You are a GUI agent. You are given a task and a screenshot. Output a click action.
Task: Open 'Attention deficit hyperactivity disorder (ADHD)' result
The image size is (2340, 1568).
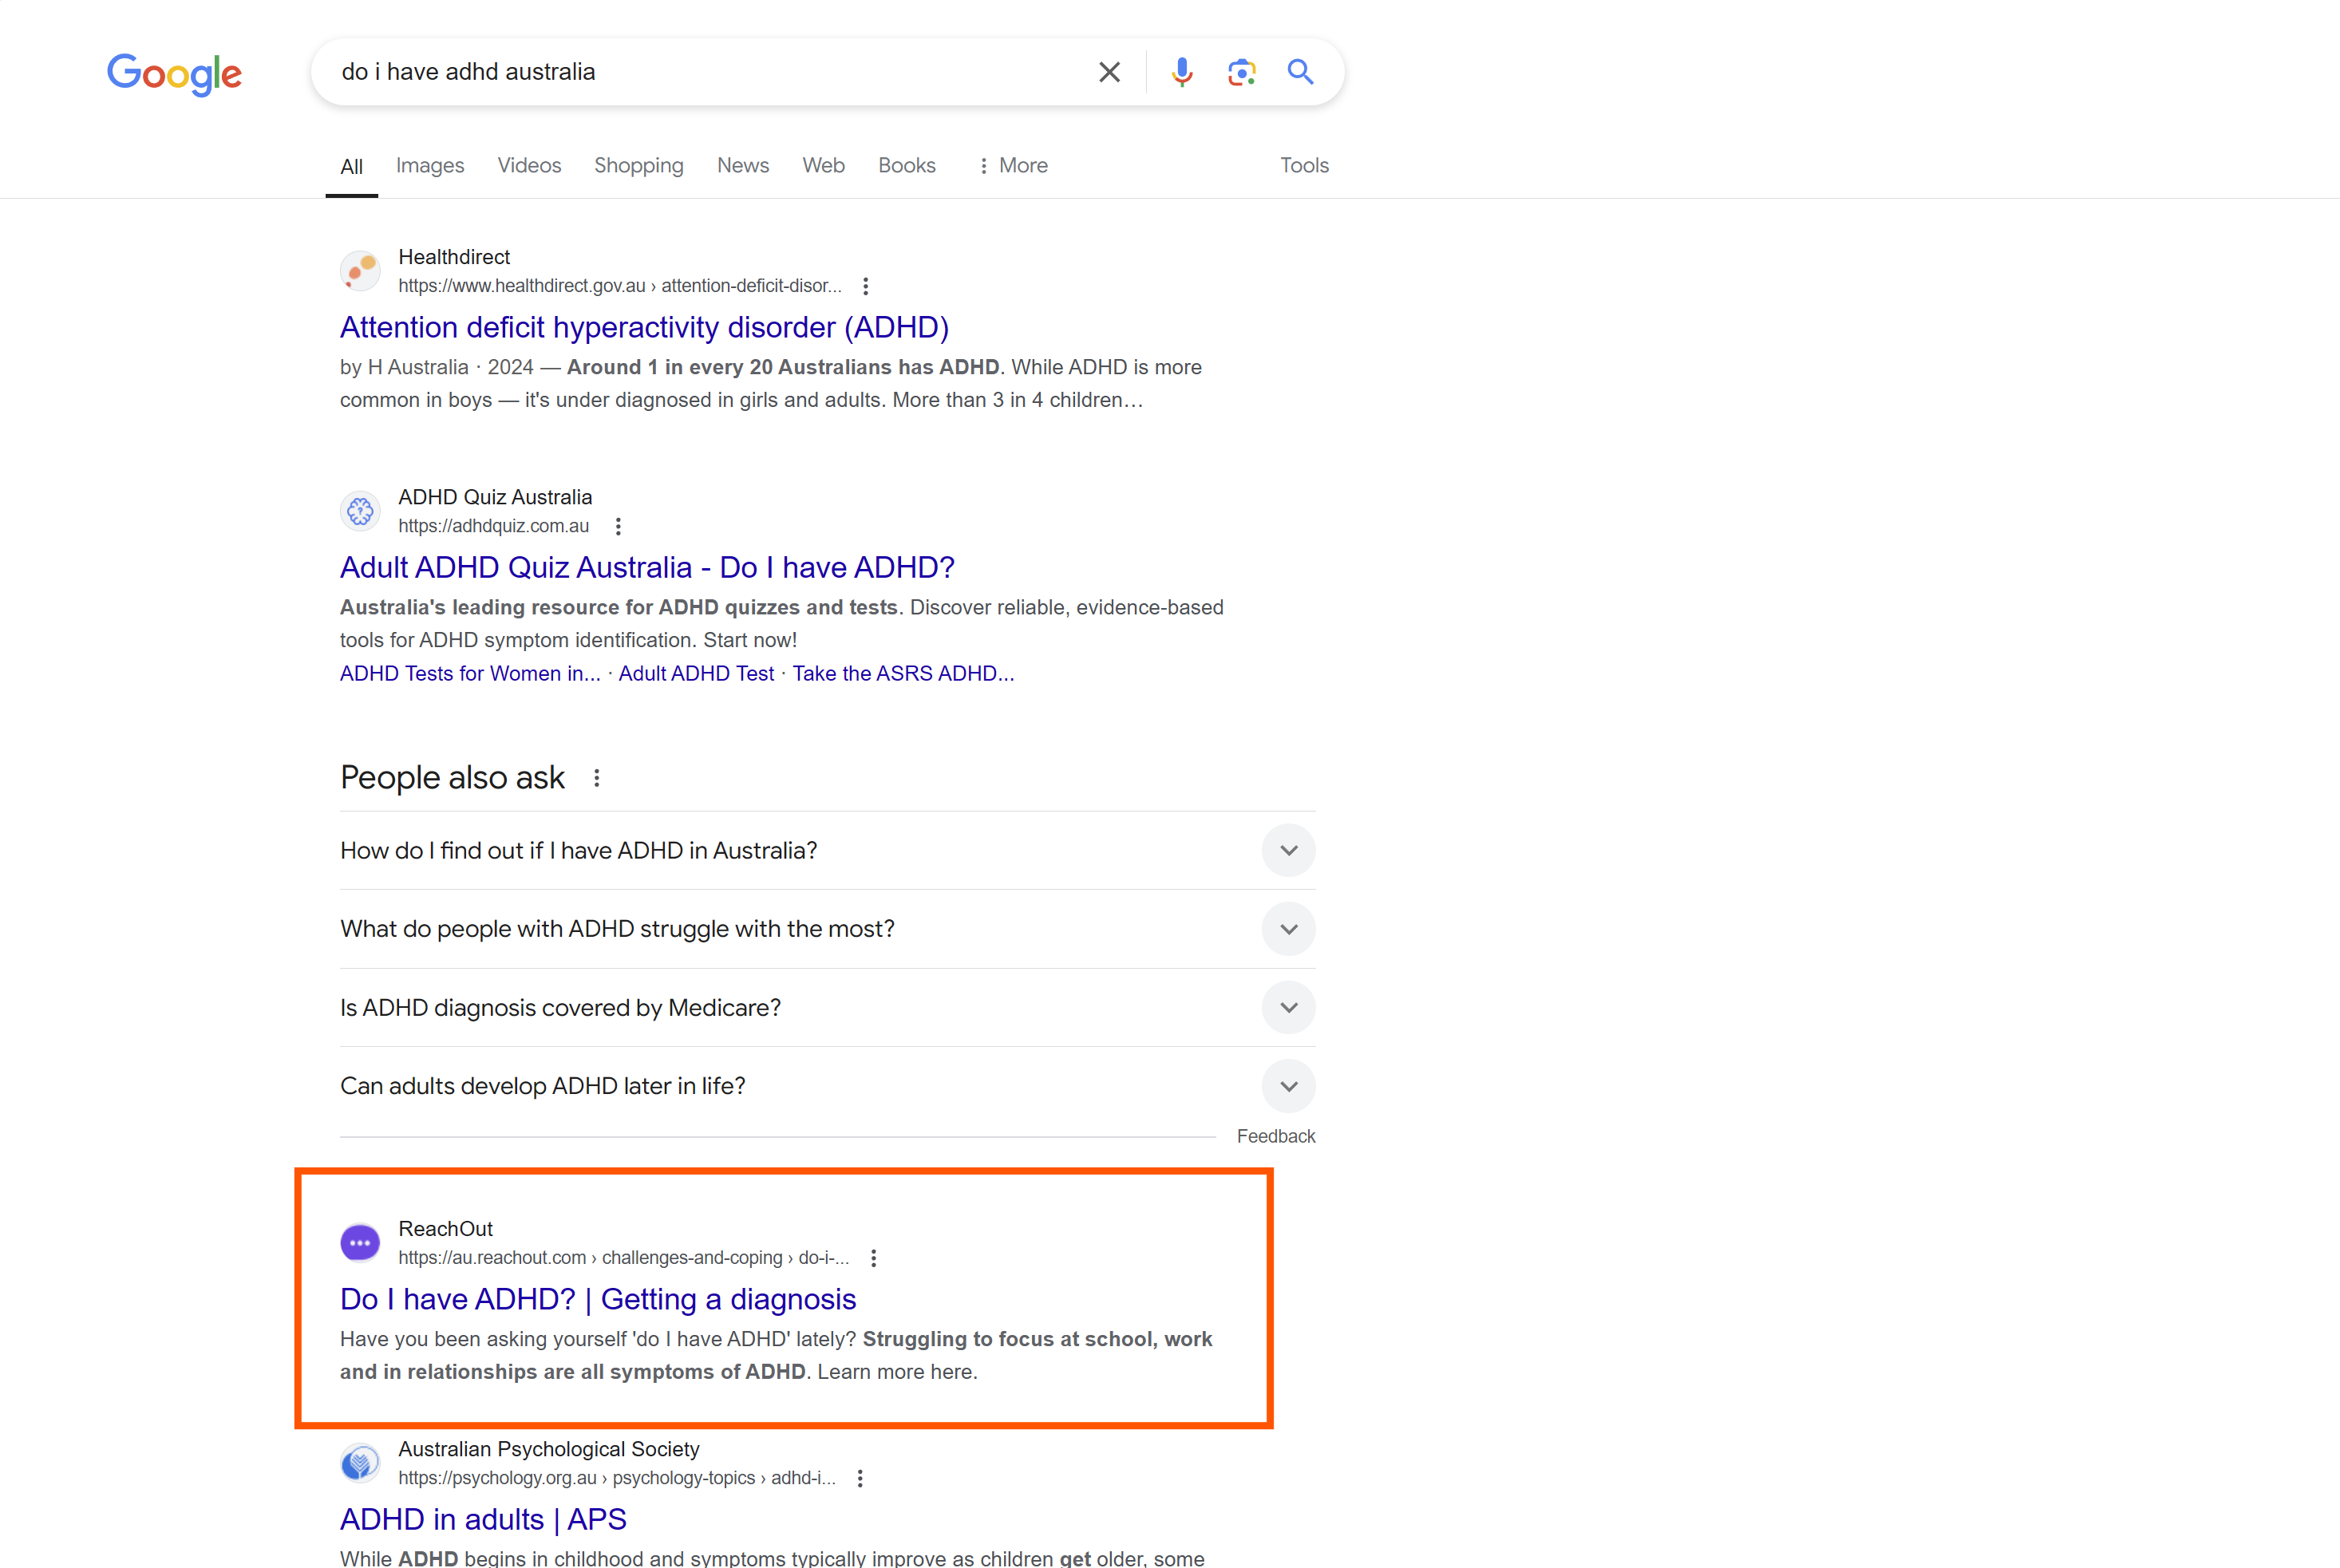(x=644, y=327)
